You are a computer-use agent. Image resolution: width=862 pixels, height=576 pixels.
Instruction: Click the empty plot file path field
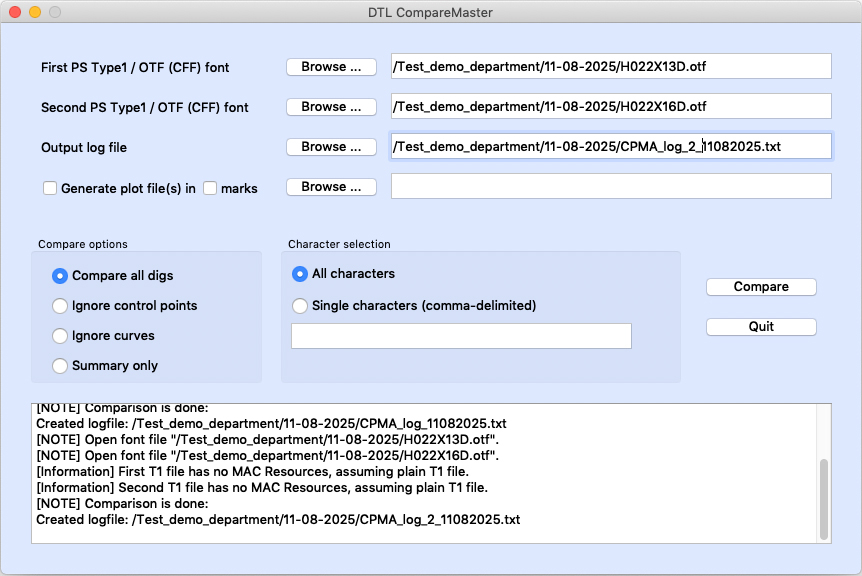coord(611,186)
